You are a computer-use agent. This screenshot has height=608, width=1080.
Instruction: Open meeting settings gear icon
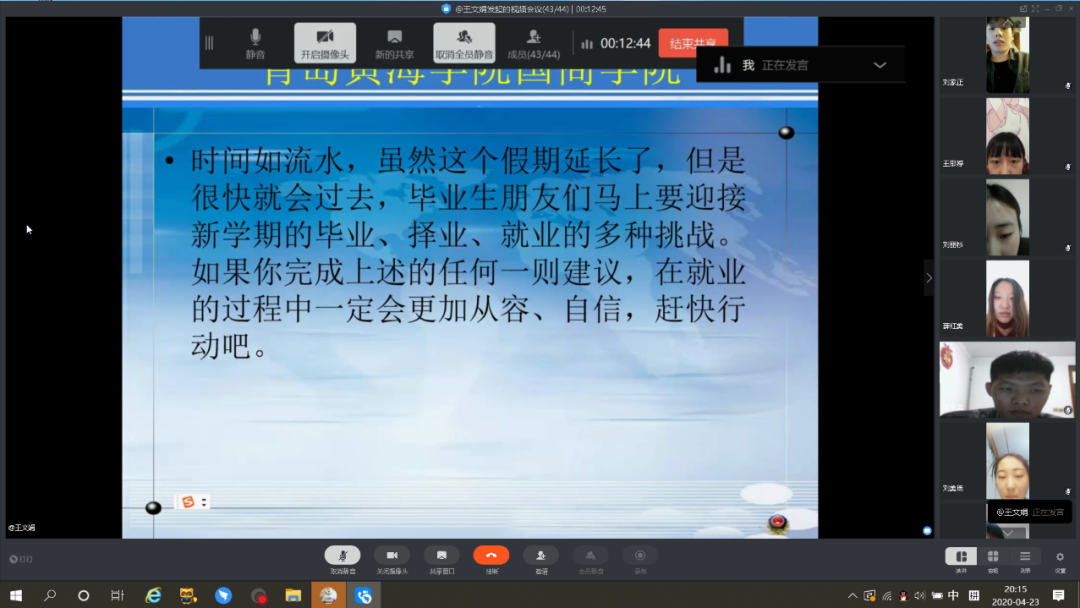(x=1060, y=557)
